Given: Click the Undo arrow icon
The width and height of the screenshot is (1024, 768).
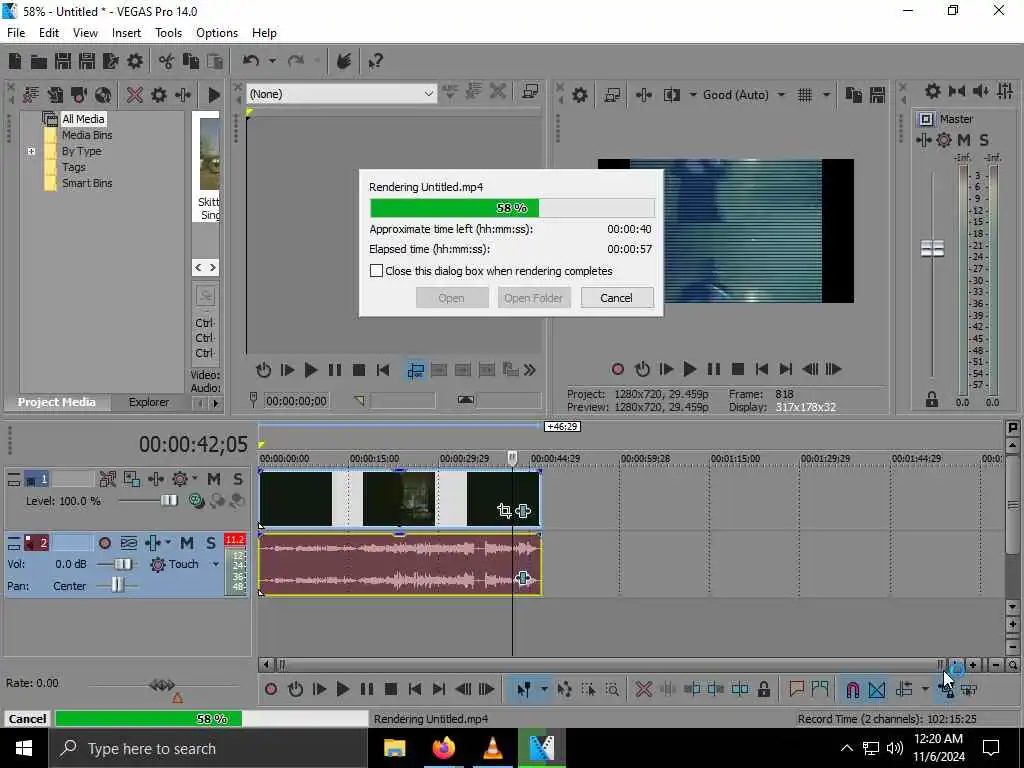Looking at the screenshot, I should 251,61.
